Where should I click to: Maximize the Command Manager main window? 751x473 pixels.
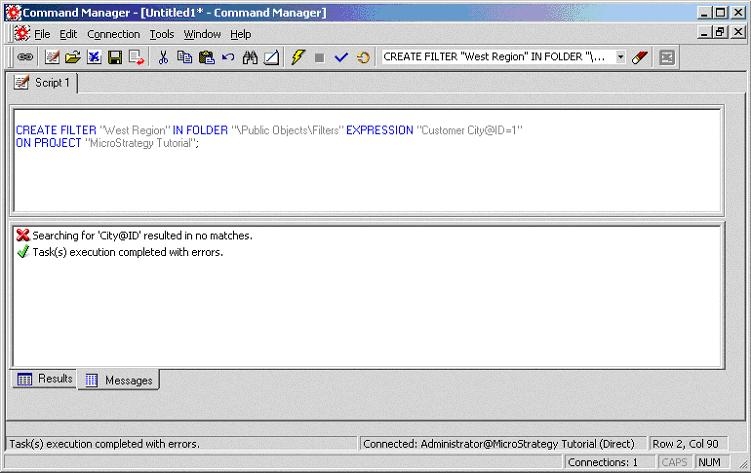720,12
